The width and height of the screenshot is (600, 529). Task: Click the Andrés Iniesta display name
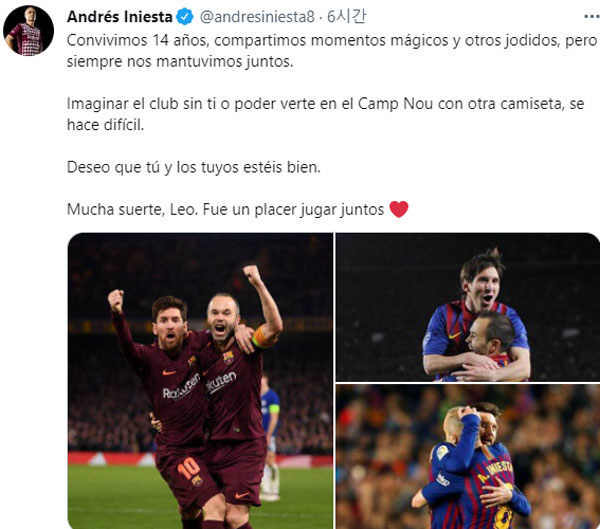(x=120, y=17)
